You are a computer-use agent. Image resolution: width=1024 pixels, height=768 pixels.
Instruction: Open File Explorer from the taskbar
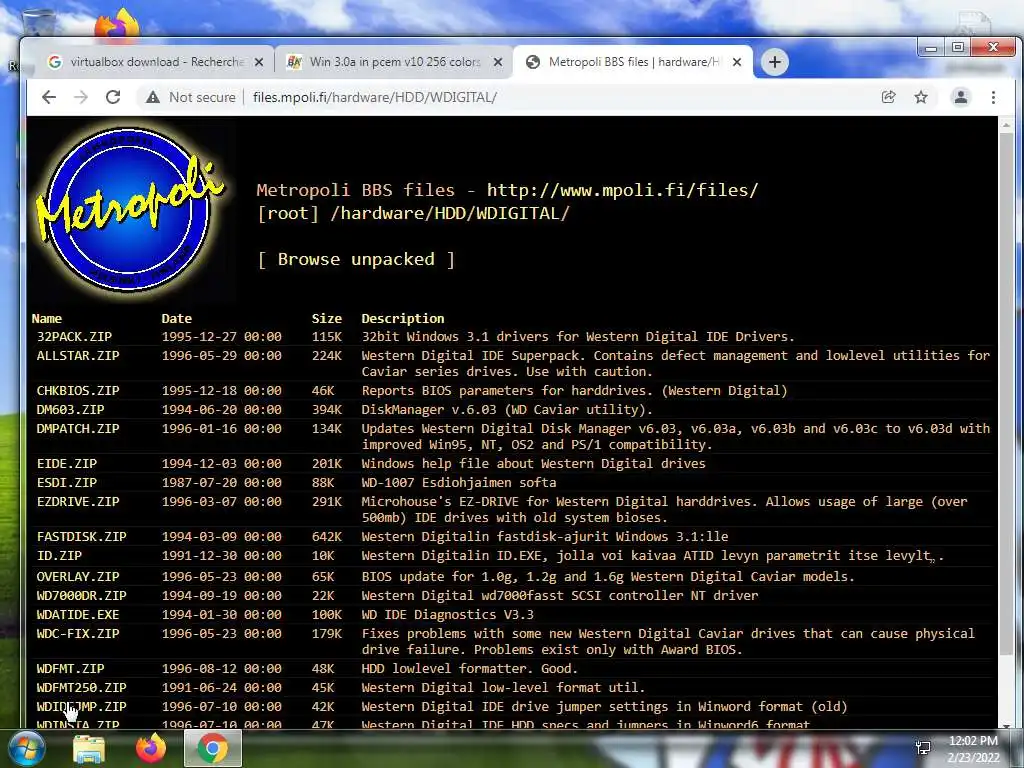pos(89,748)
